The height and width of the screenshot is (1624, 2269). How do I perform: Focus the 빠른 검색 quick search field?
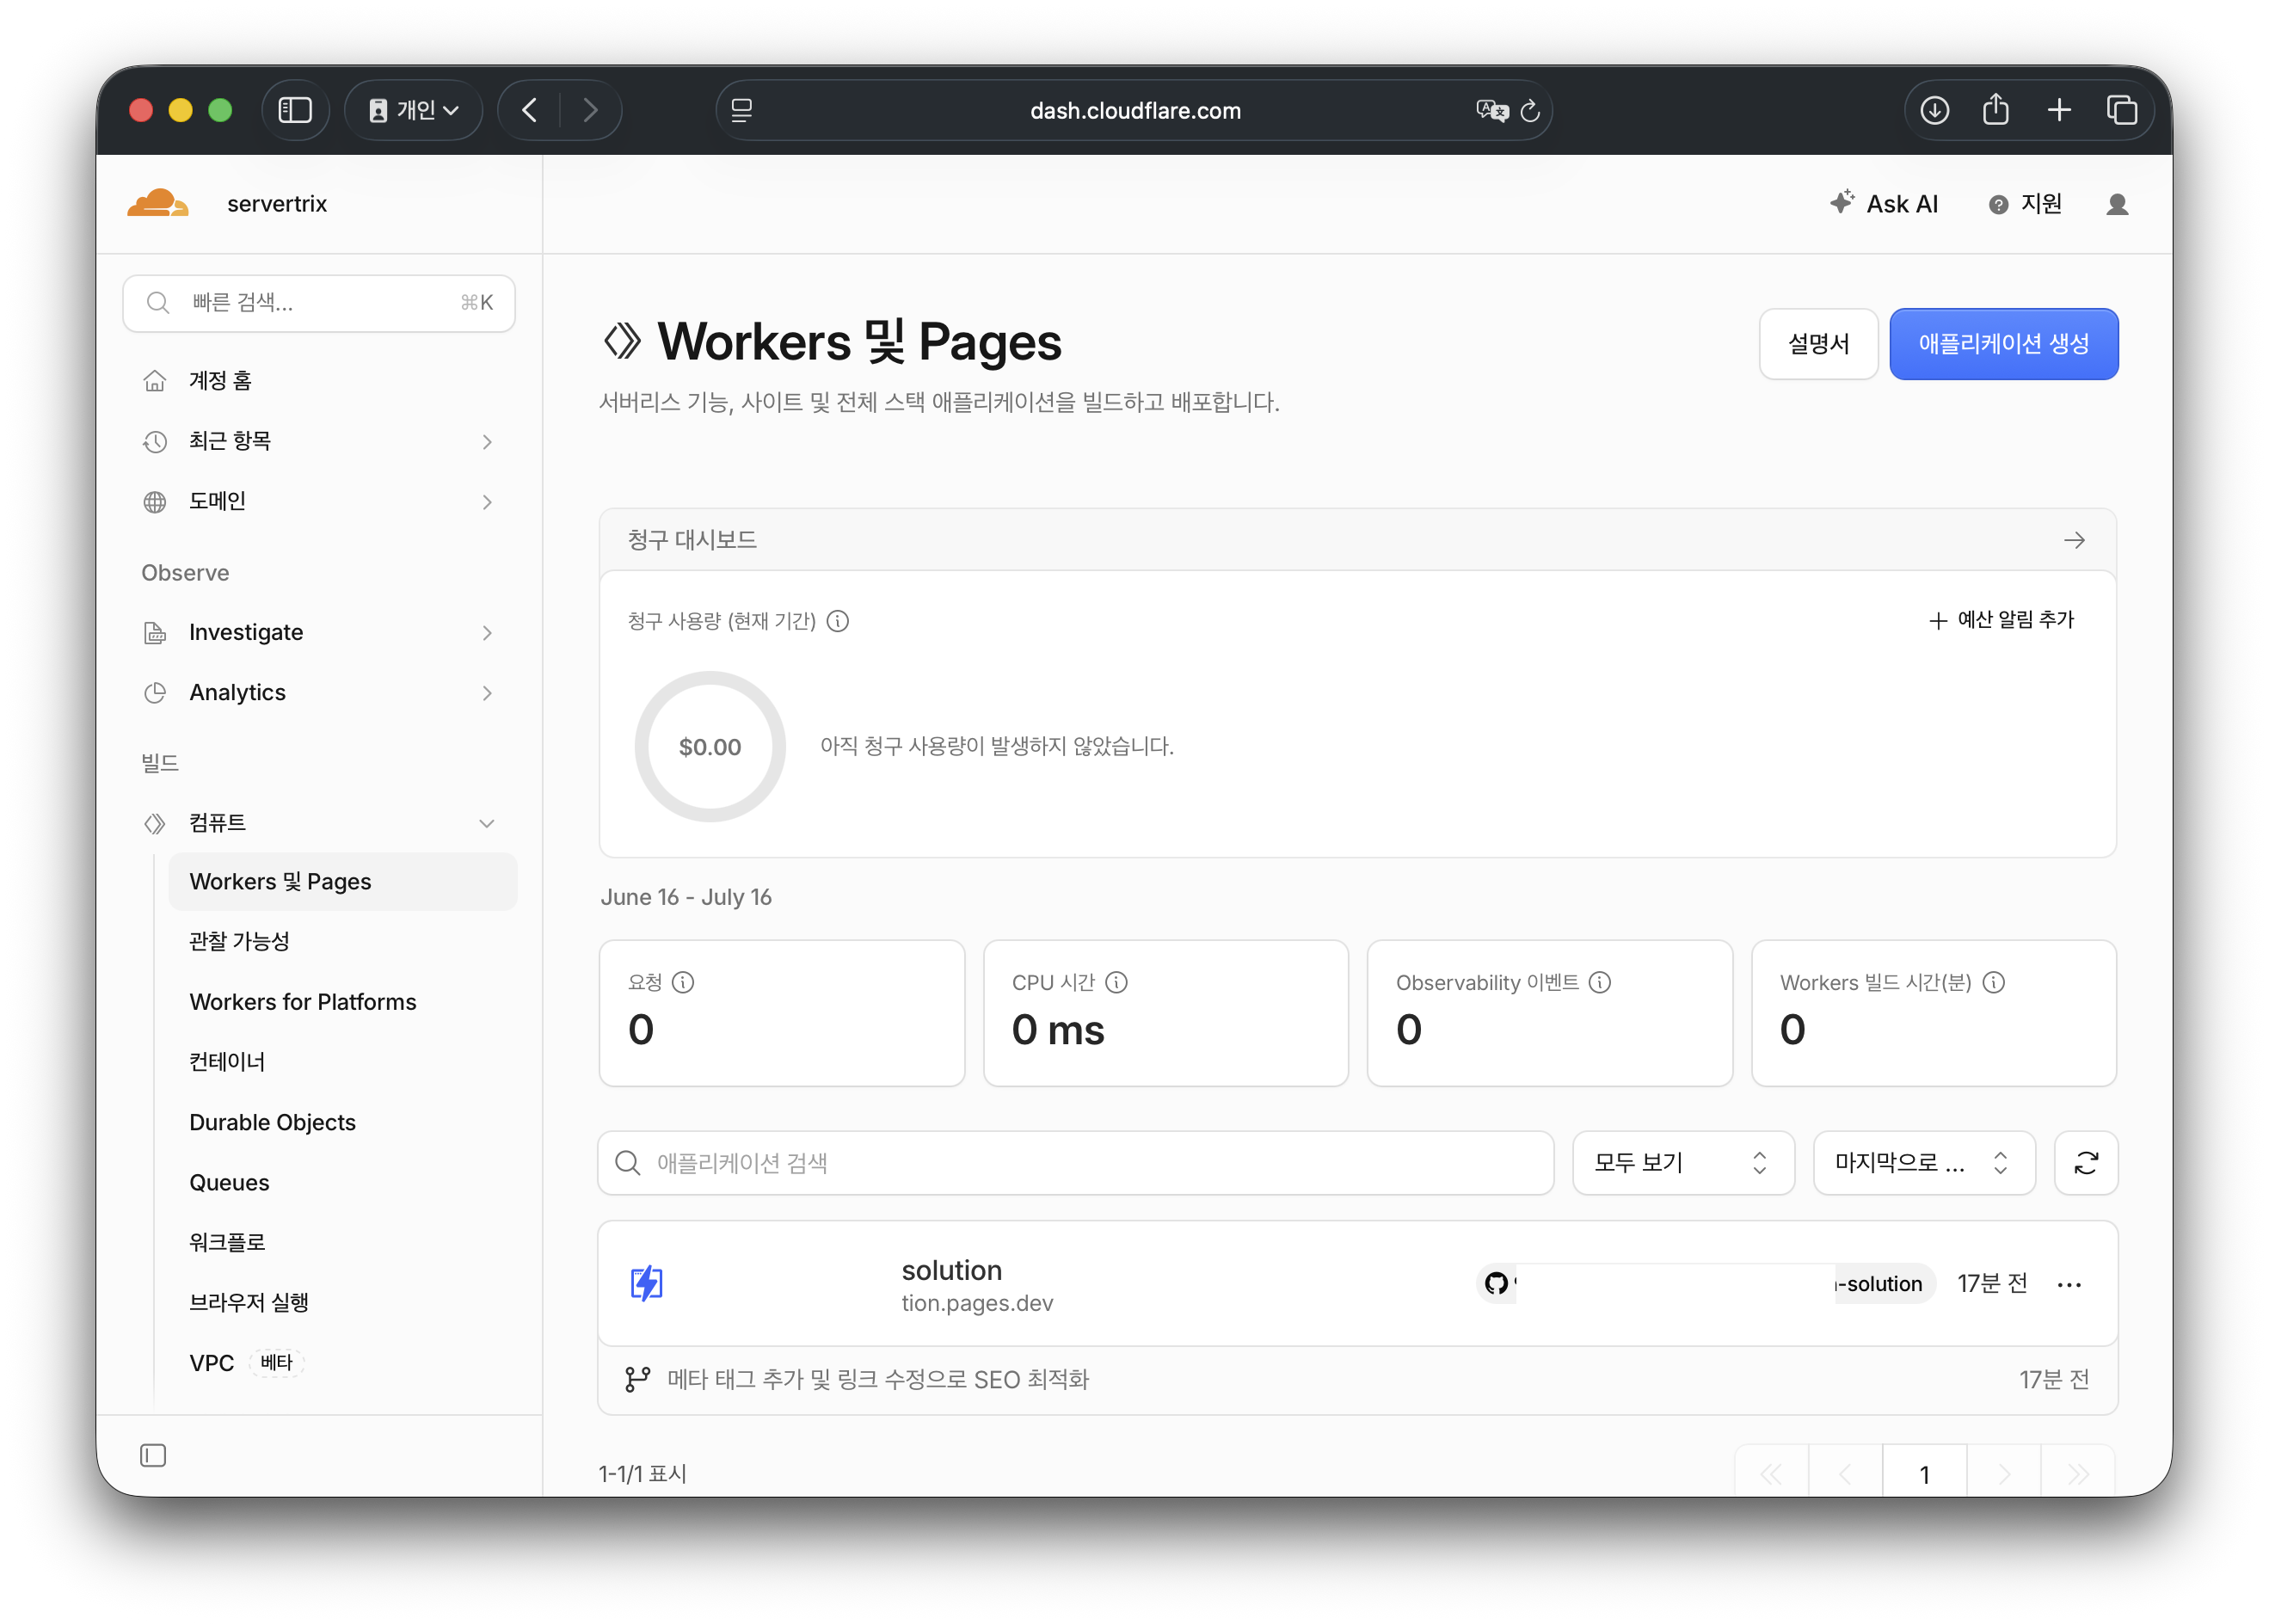coord(319,303)
